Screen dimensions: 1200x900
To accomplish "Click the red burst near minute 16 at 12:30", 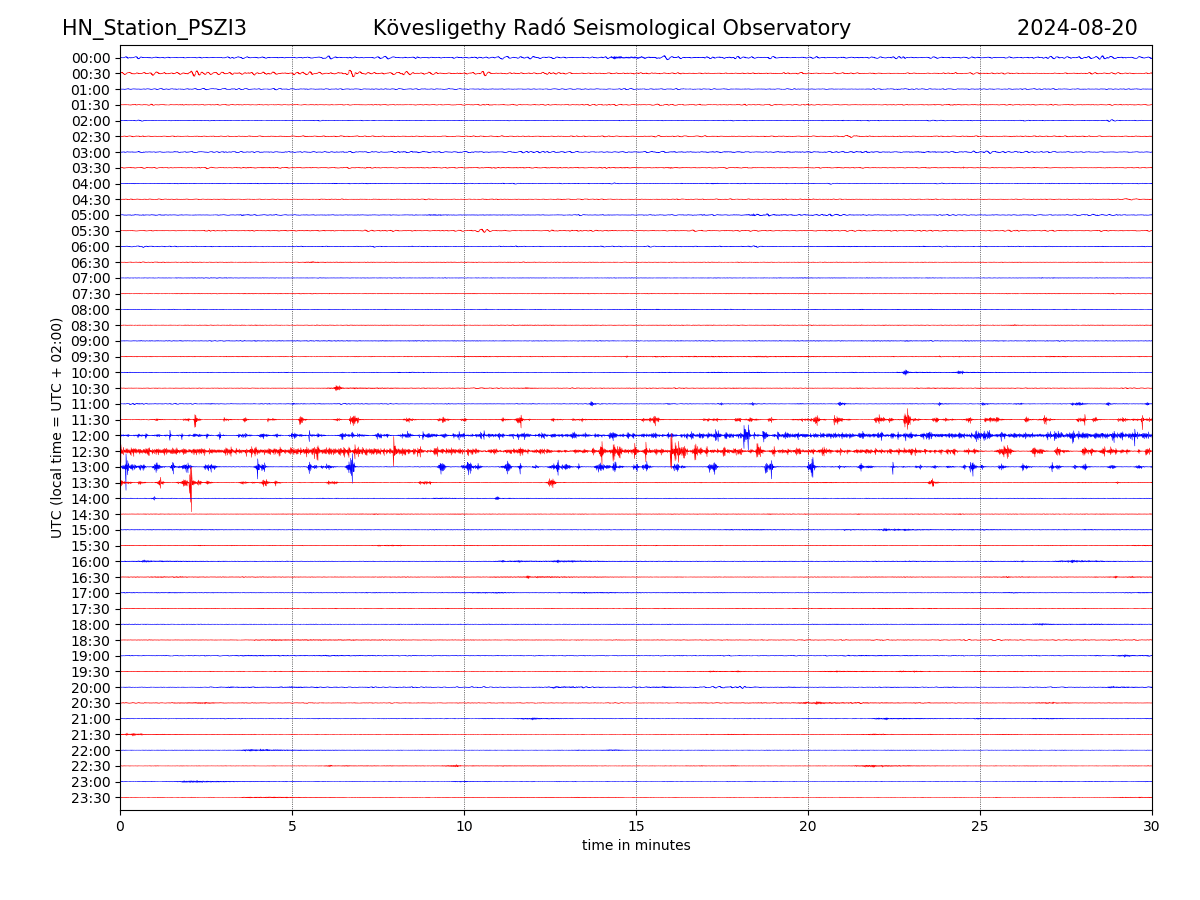I will (x=675, y=452).
